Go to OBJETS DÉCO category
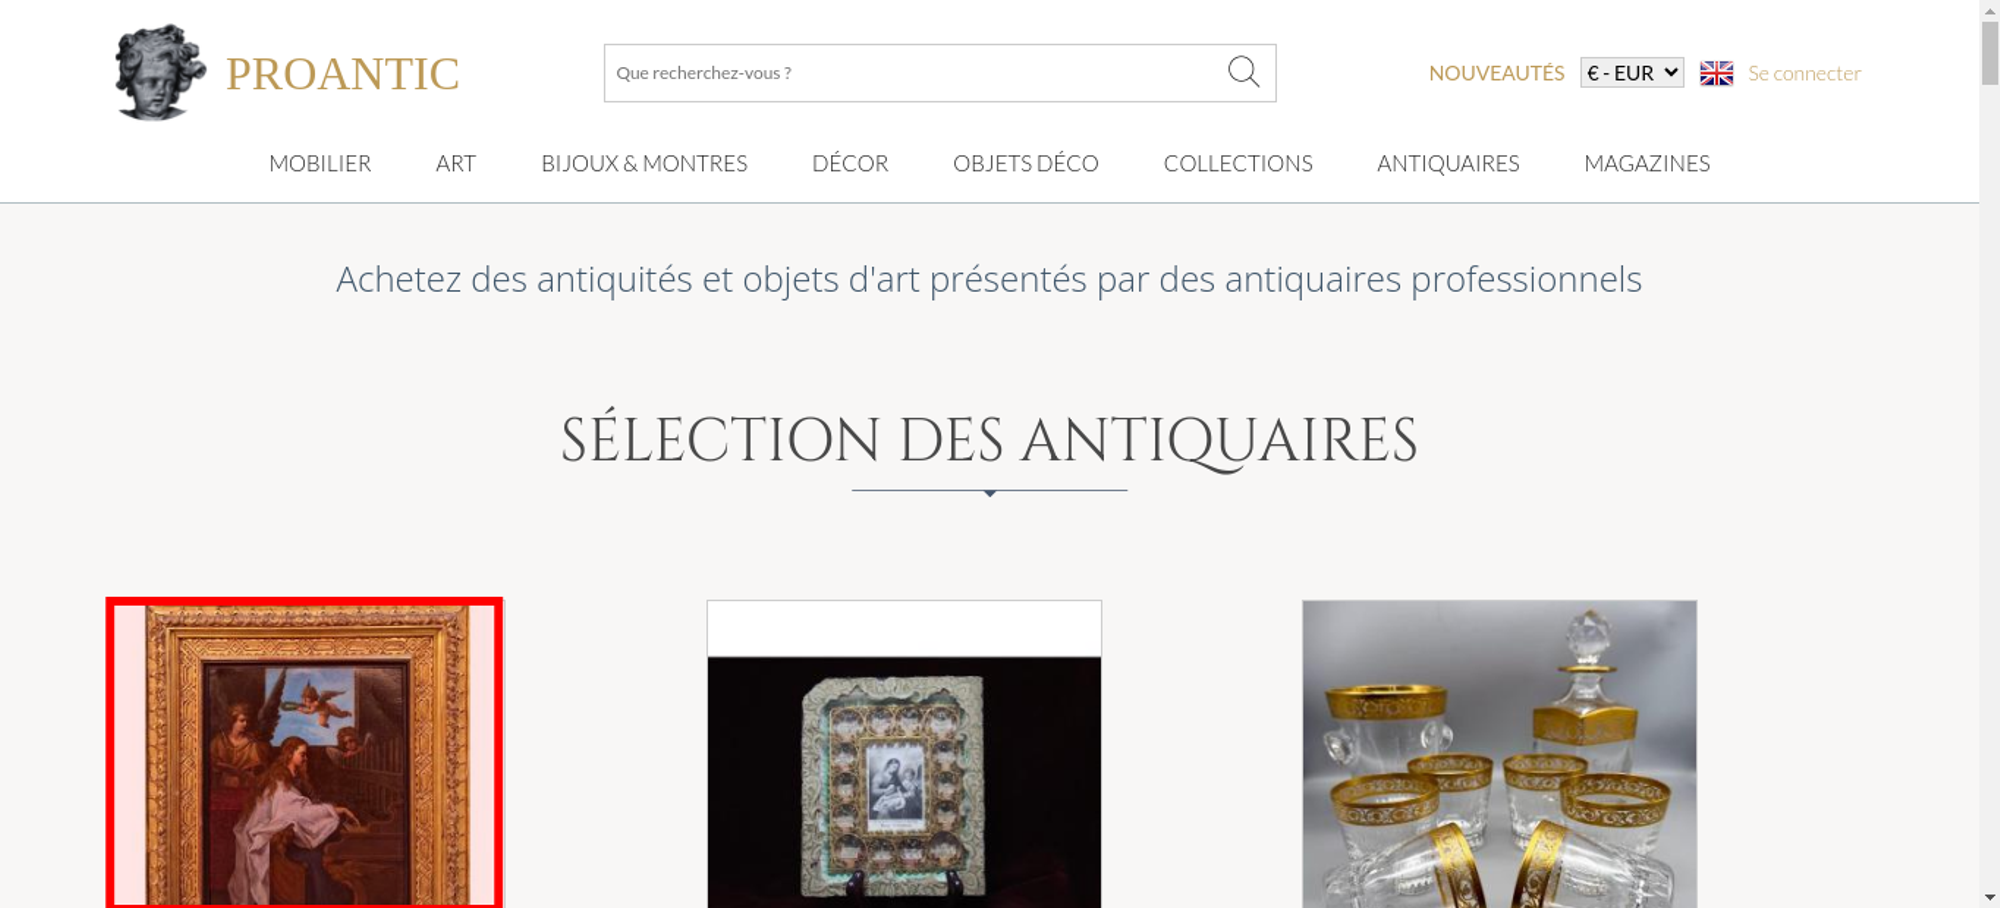This screenshot has height=908, width=2000. (x=1026, y=163)
